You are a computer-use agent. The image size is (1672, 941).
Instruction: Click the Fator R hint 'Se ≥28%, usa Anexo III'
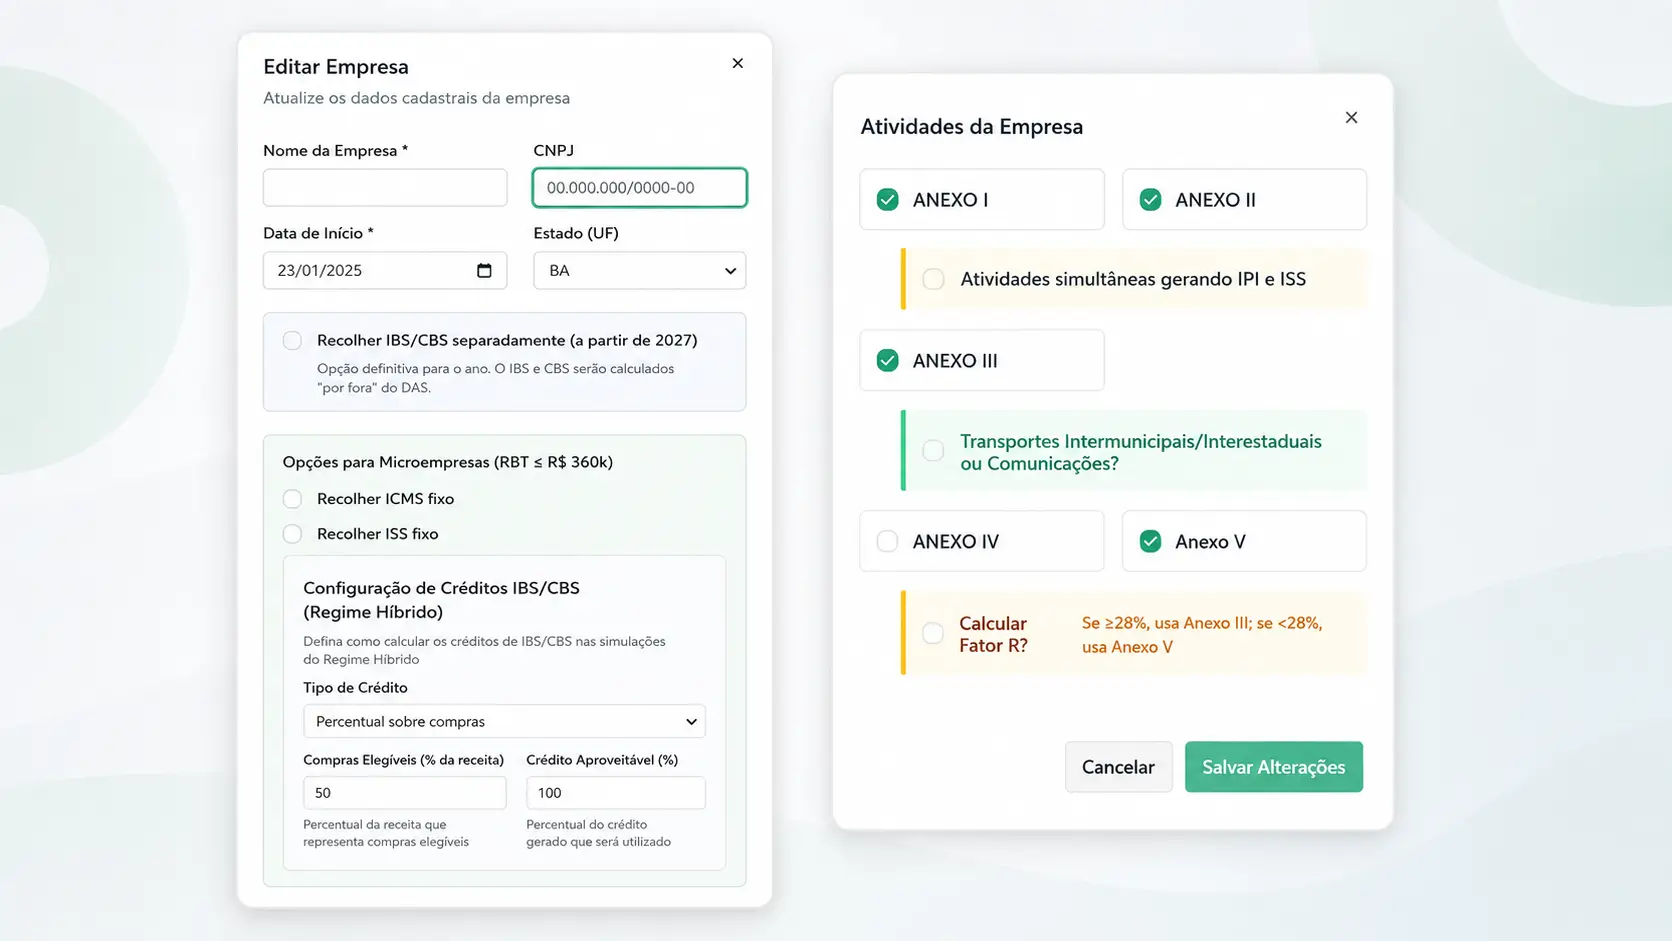pos(1202,634)
